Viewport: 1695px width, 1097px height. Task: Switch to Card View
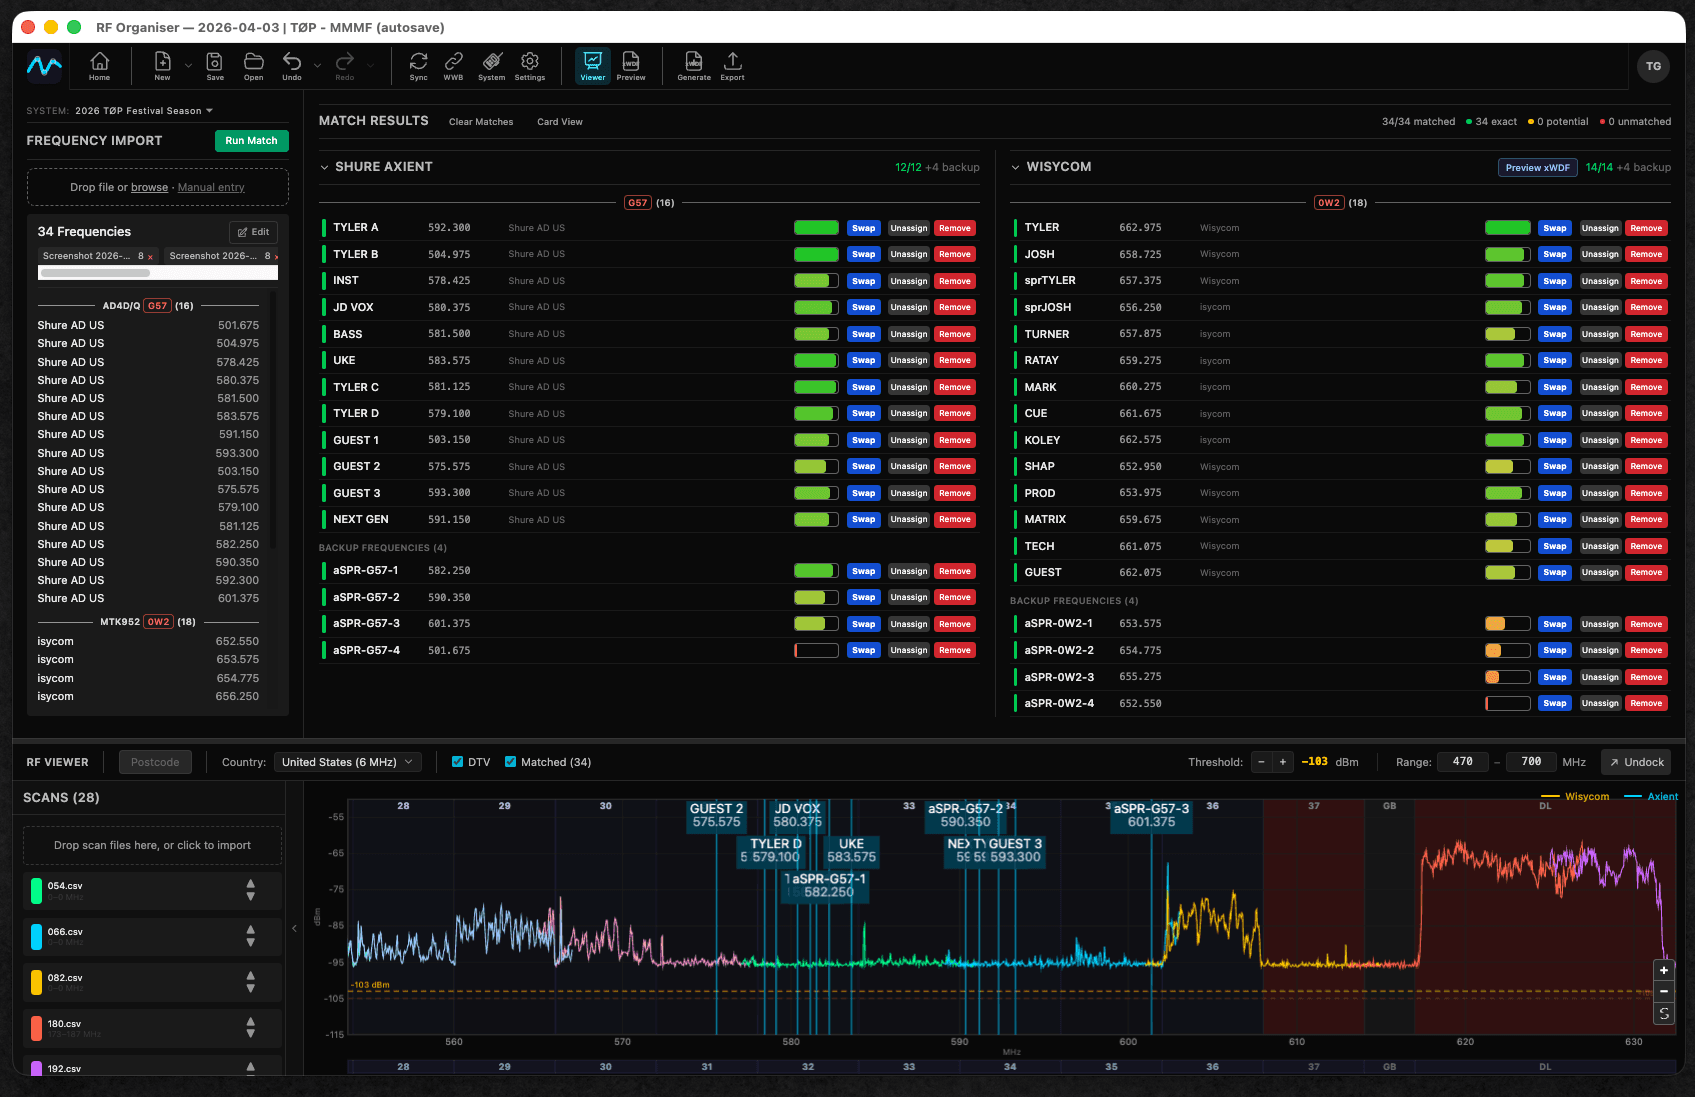click(559, 121)
